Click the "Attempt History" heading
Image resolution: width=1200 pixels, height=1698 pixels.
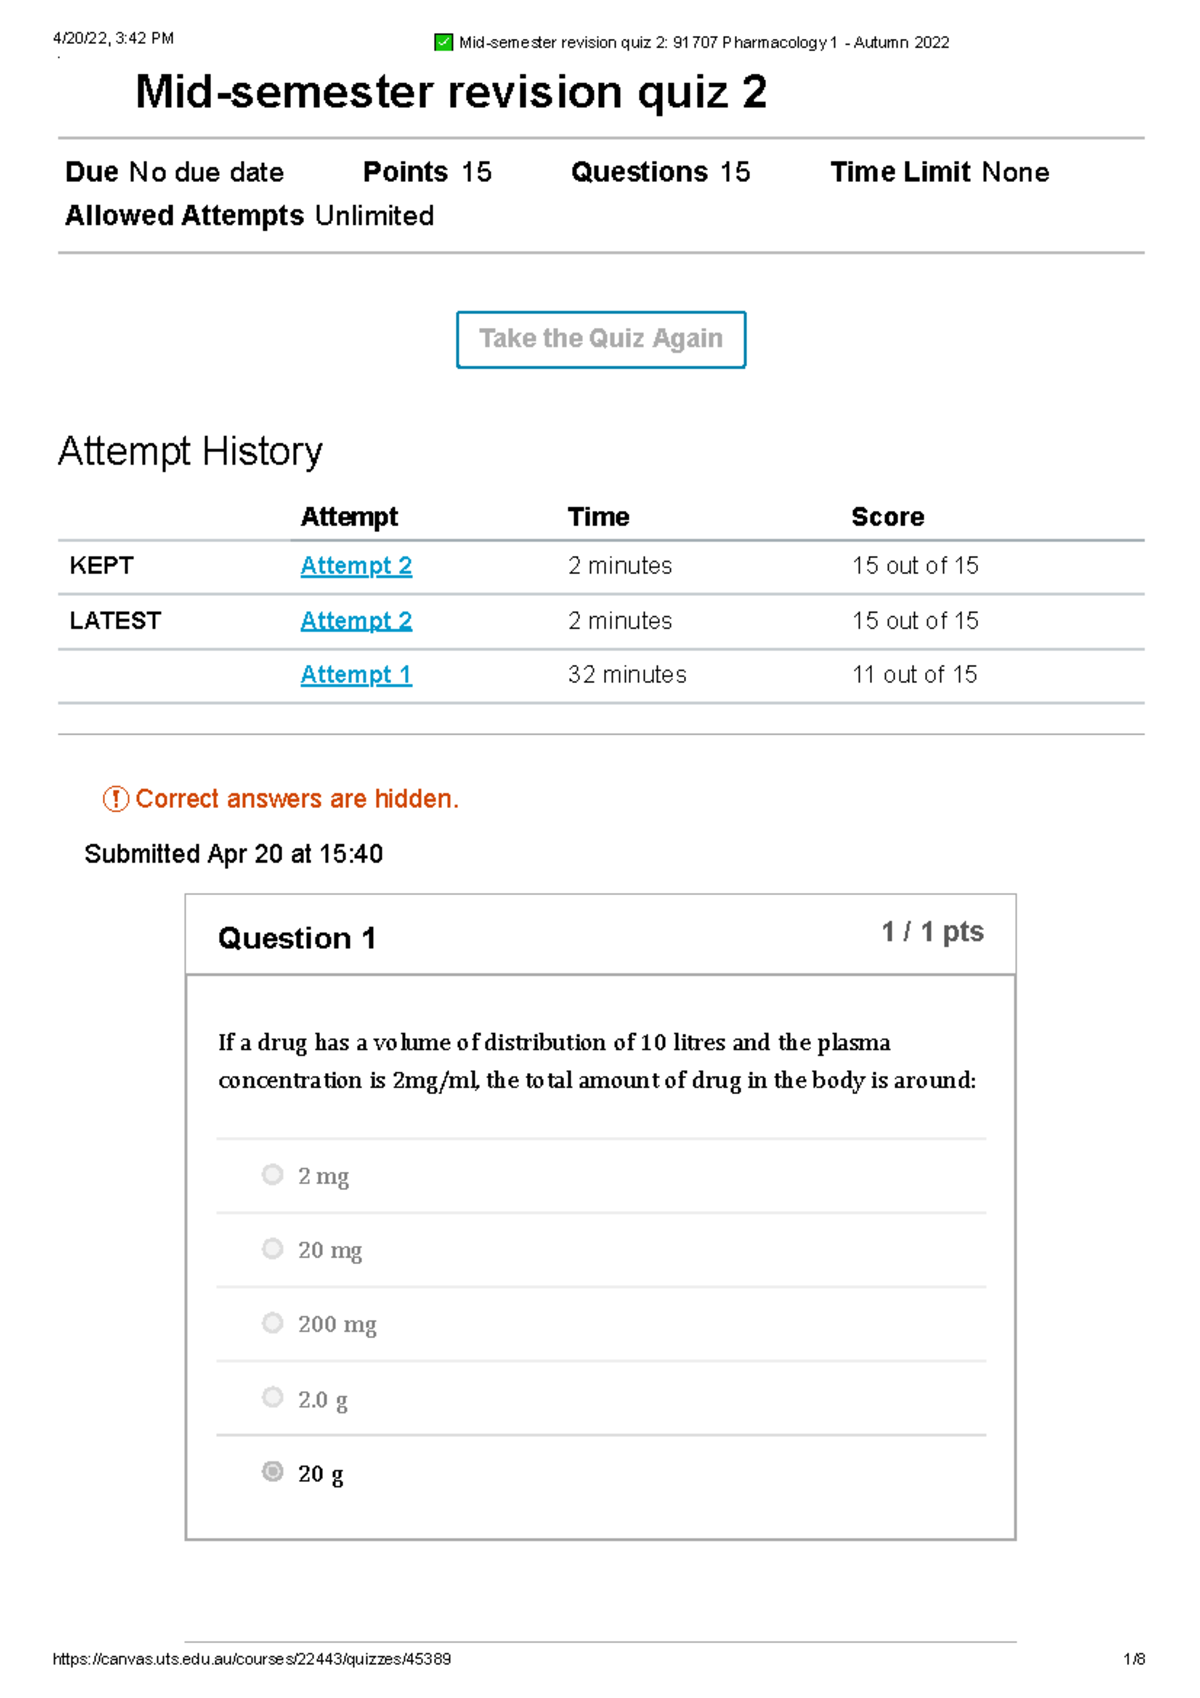(191, 451)
